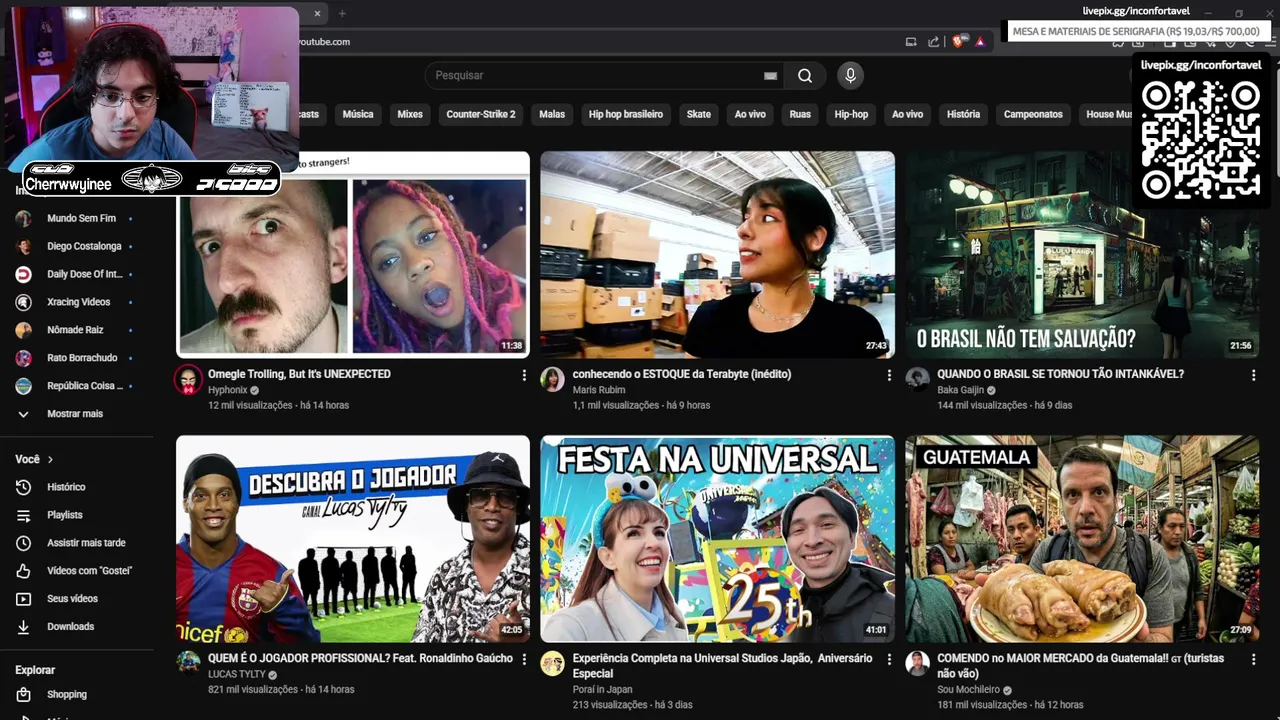Click the Sou Mochileiro channel name
Viewport: 1280px width, 720px height.
tap(968, 690)
